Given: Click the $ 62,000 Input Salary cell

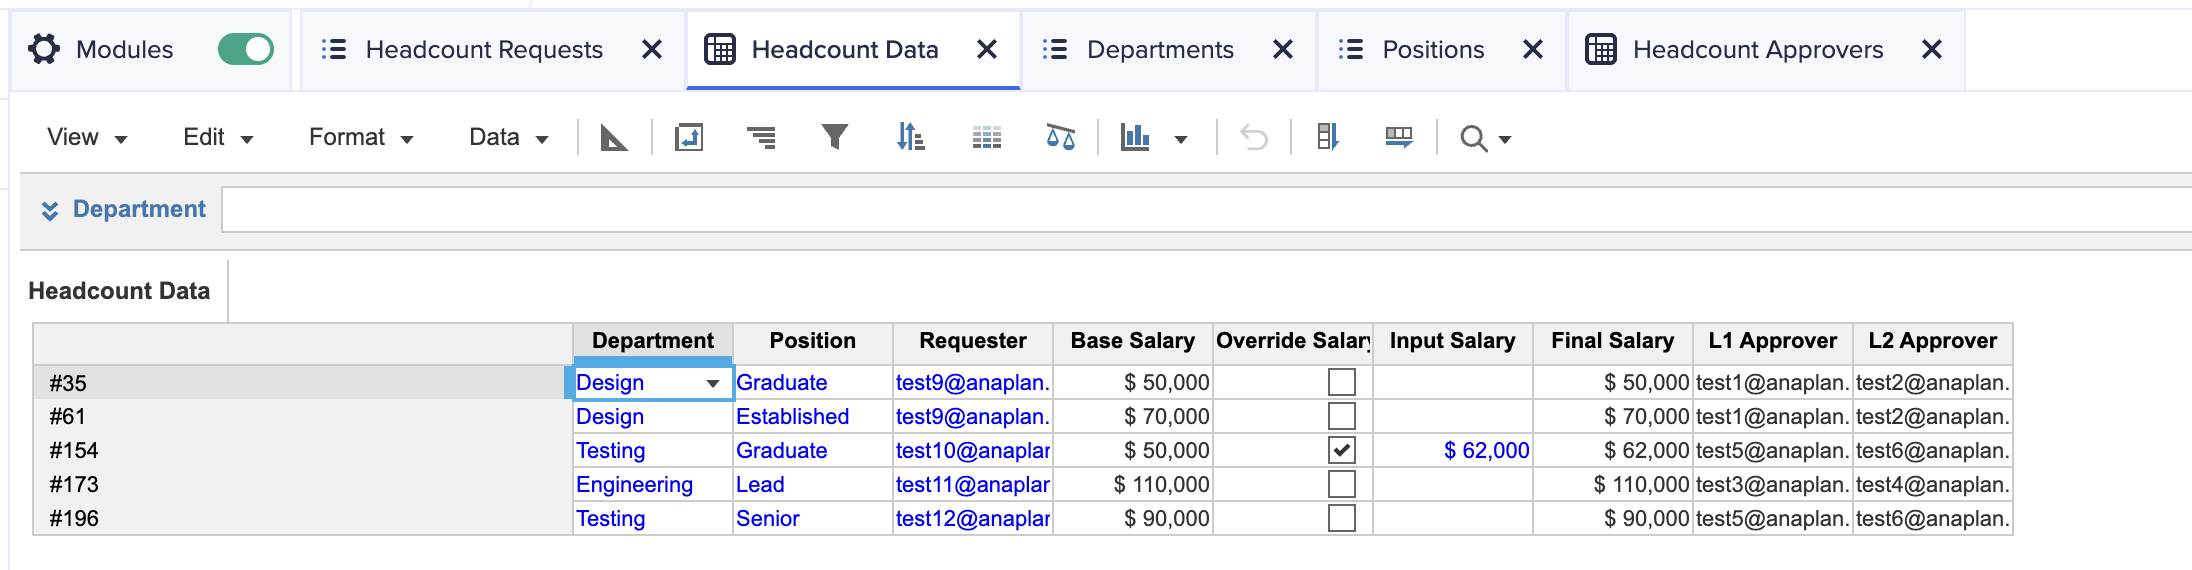Looking at the screenshot, I should 1453,450.
